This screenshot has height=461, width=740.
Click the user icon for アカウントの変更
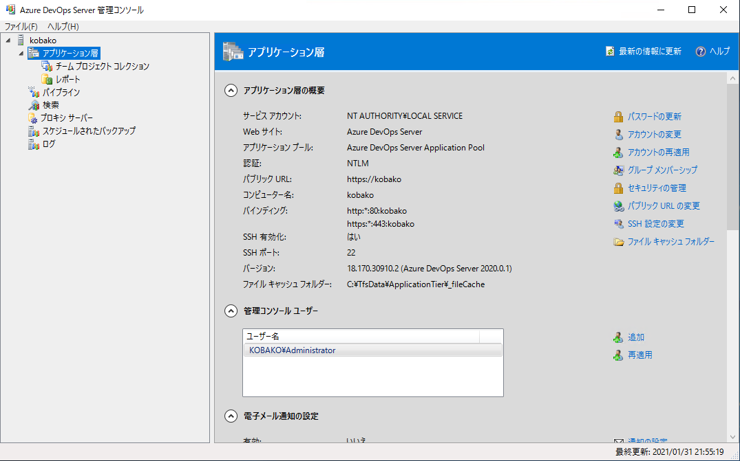coord(618,134)
